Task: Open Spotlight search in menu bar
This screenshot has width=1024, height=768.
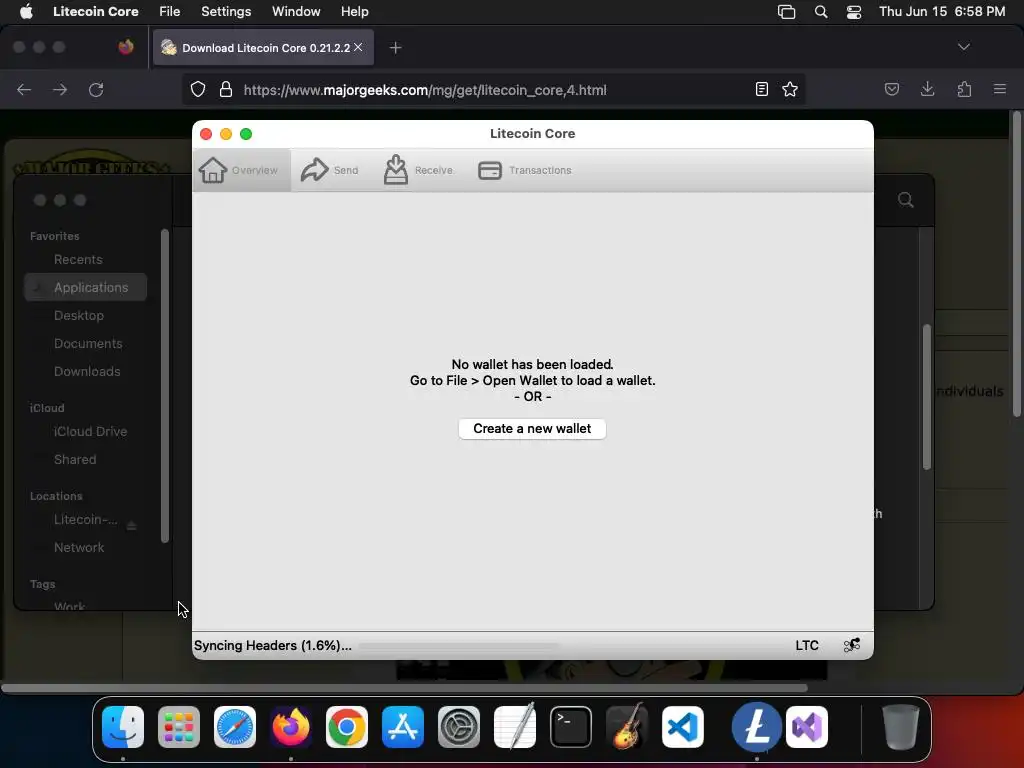Action: pos(821,12)
